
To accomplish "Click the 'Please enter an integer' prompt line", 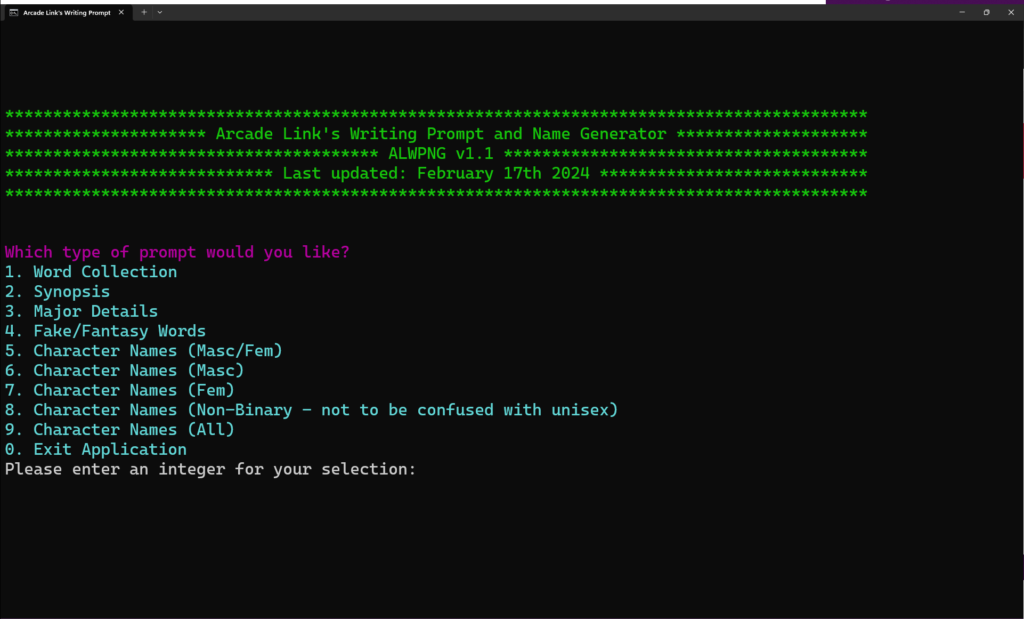I will [210, 469].
